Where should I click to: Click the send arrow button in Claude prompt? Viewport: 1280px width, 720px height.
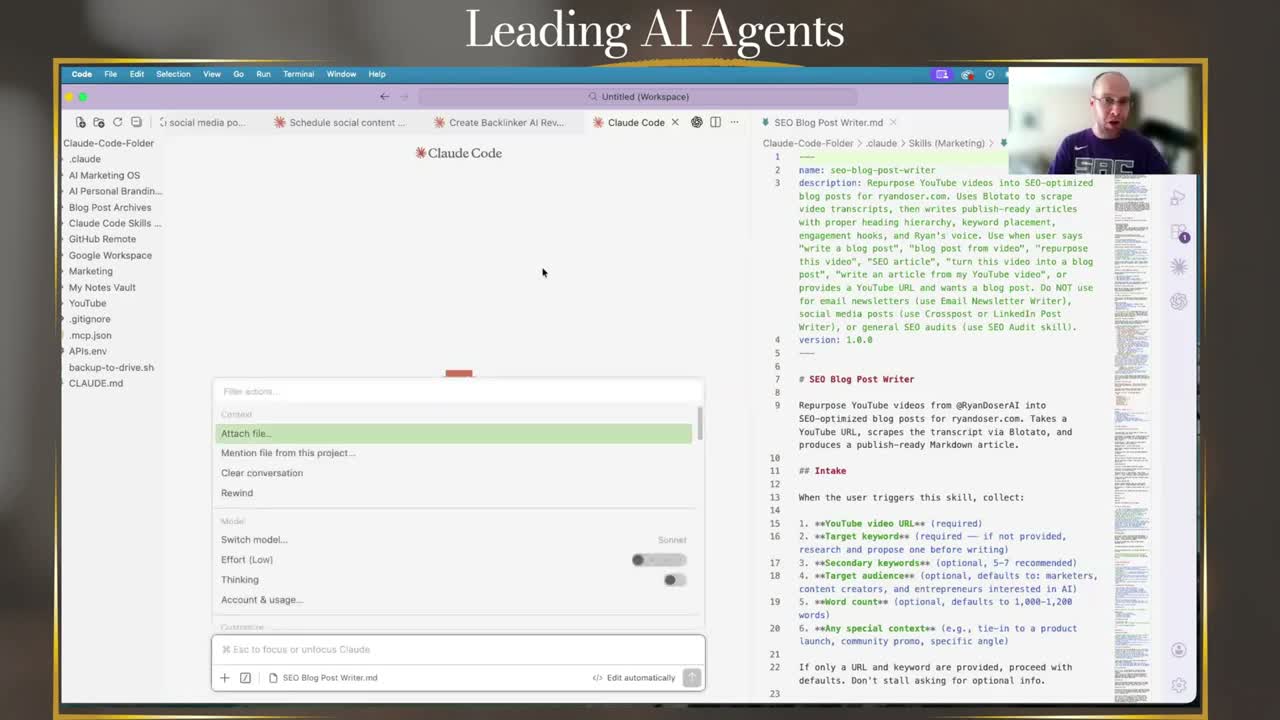[x=691, y=678]
